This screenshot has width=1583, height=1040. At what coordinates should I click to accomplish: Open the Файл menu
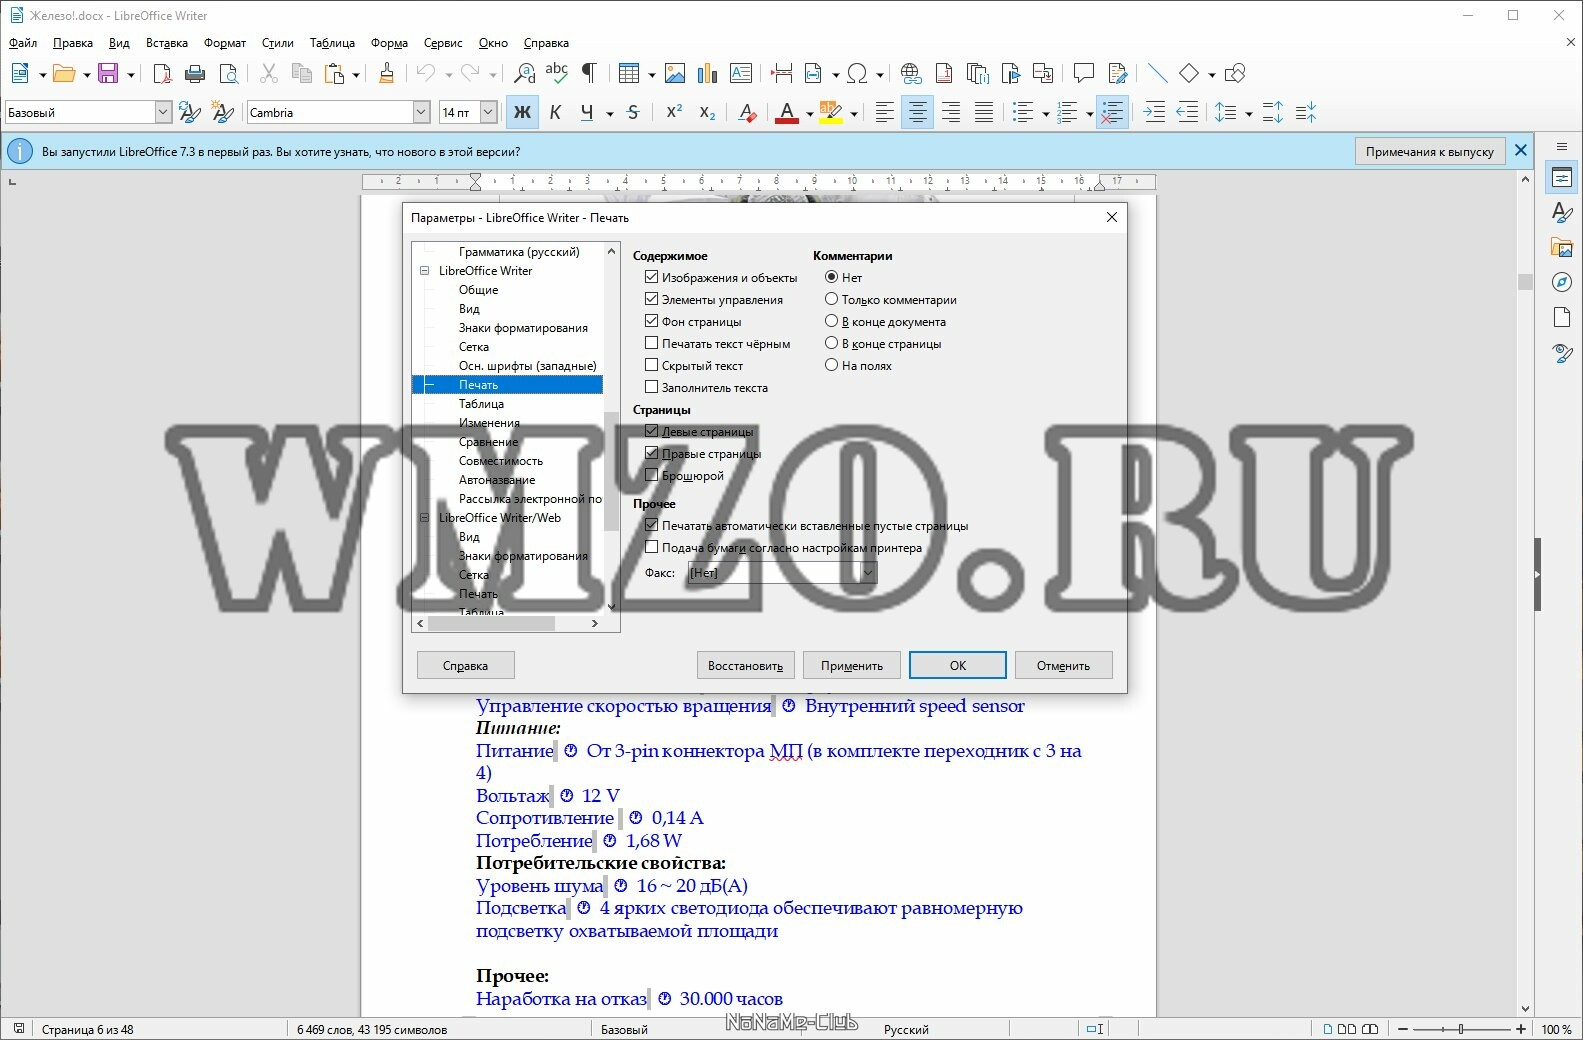click(x=23, y=43)
